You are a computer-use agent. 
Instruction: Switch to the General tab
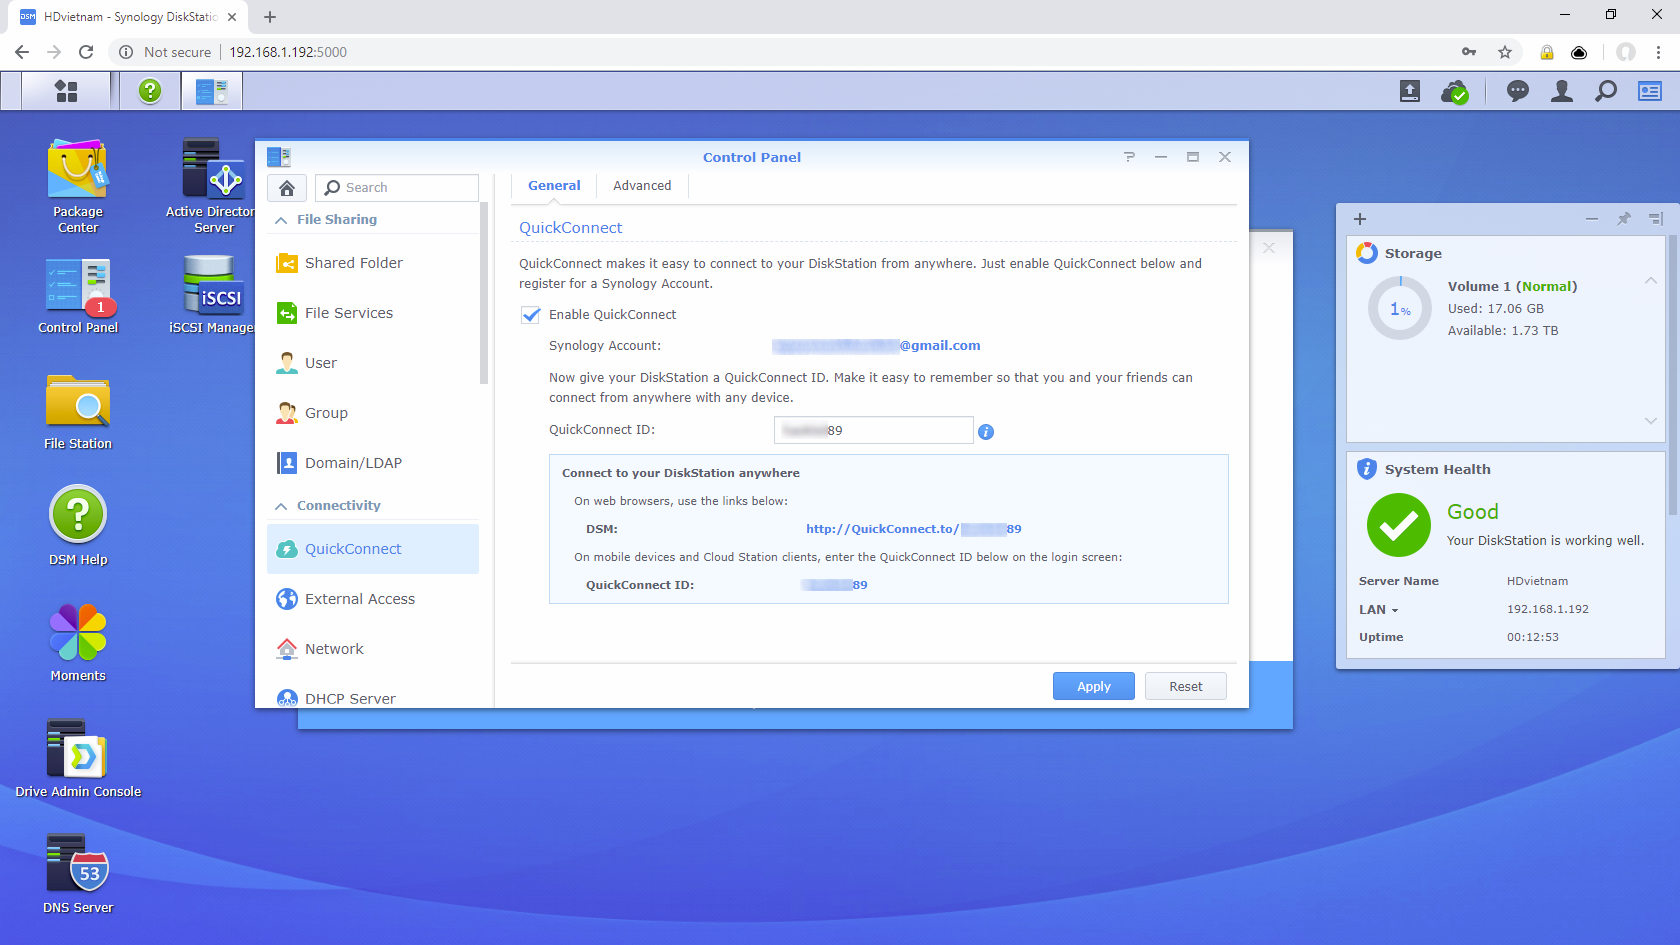[554, 186]
